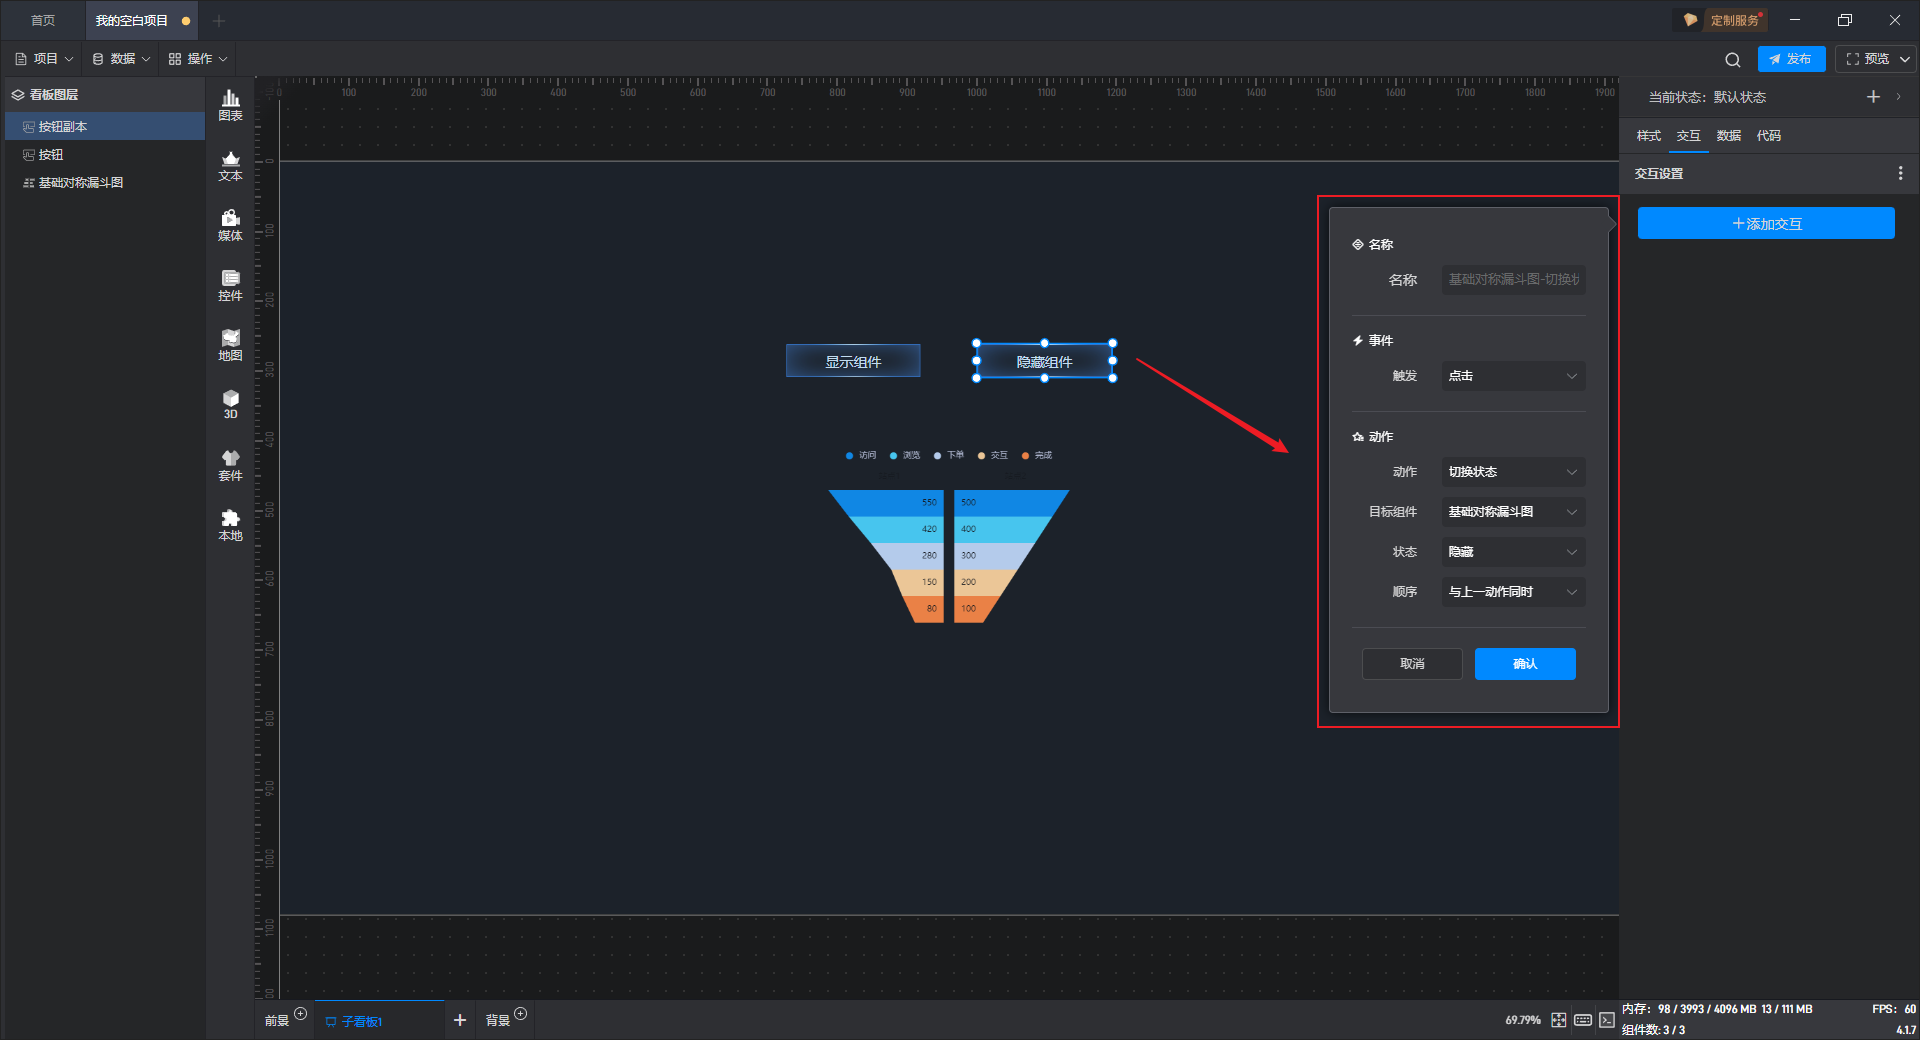Open the 控件 controls component panel
The image size is (1920, 1040).
coord(230,285)
